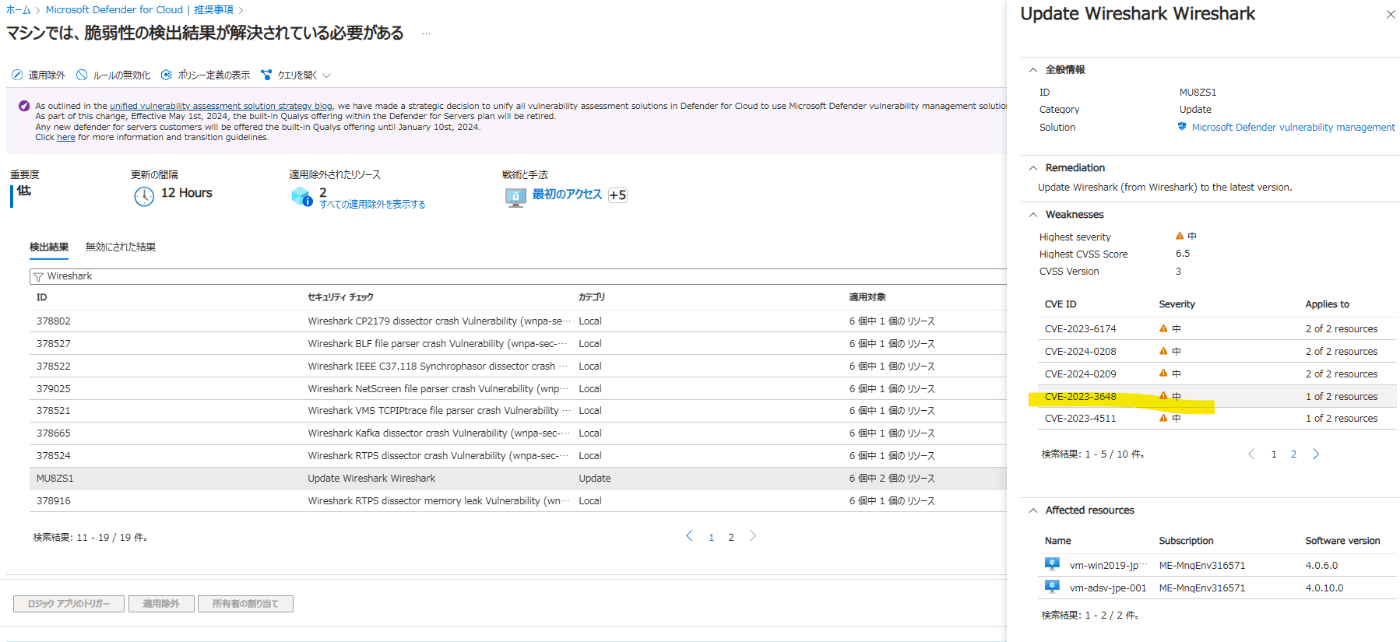Select finding row 378521

(x=518, y=411)
